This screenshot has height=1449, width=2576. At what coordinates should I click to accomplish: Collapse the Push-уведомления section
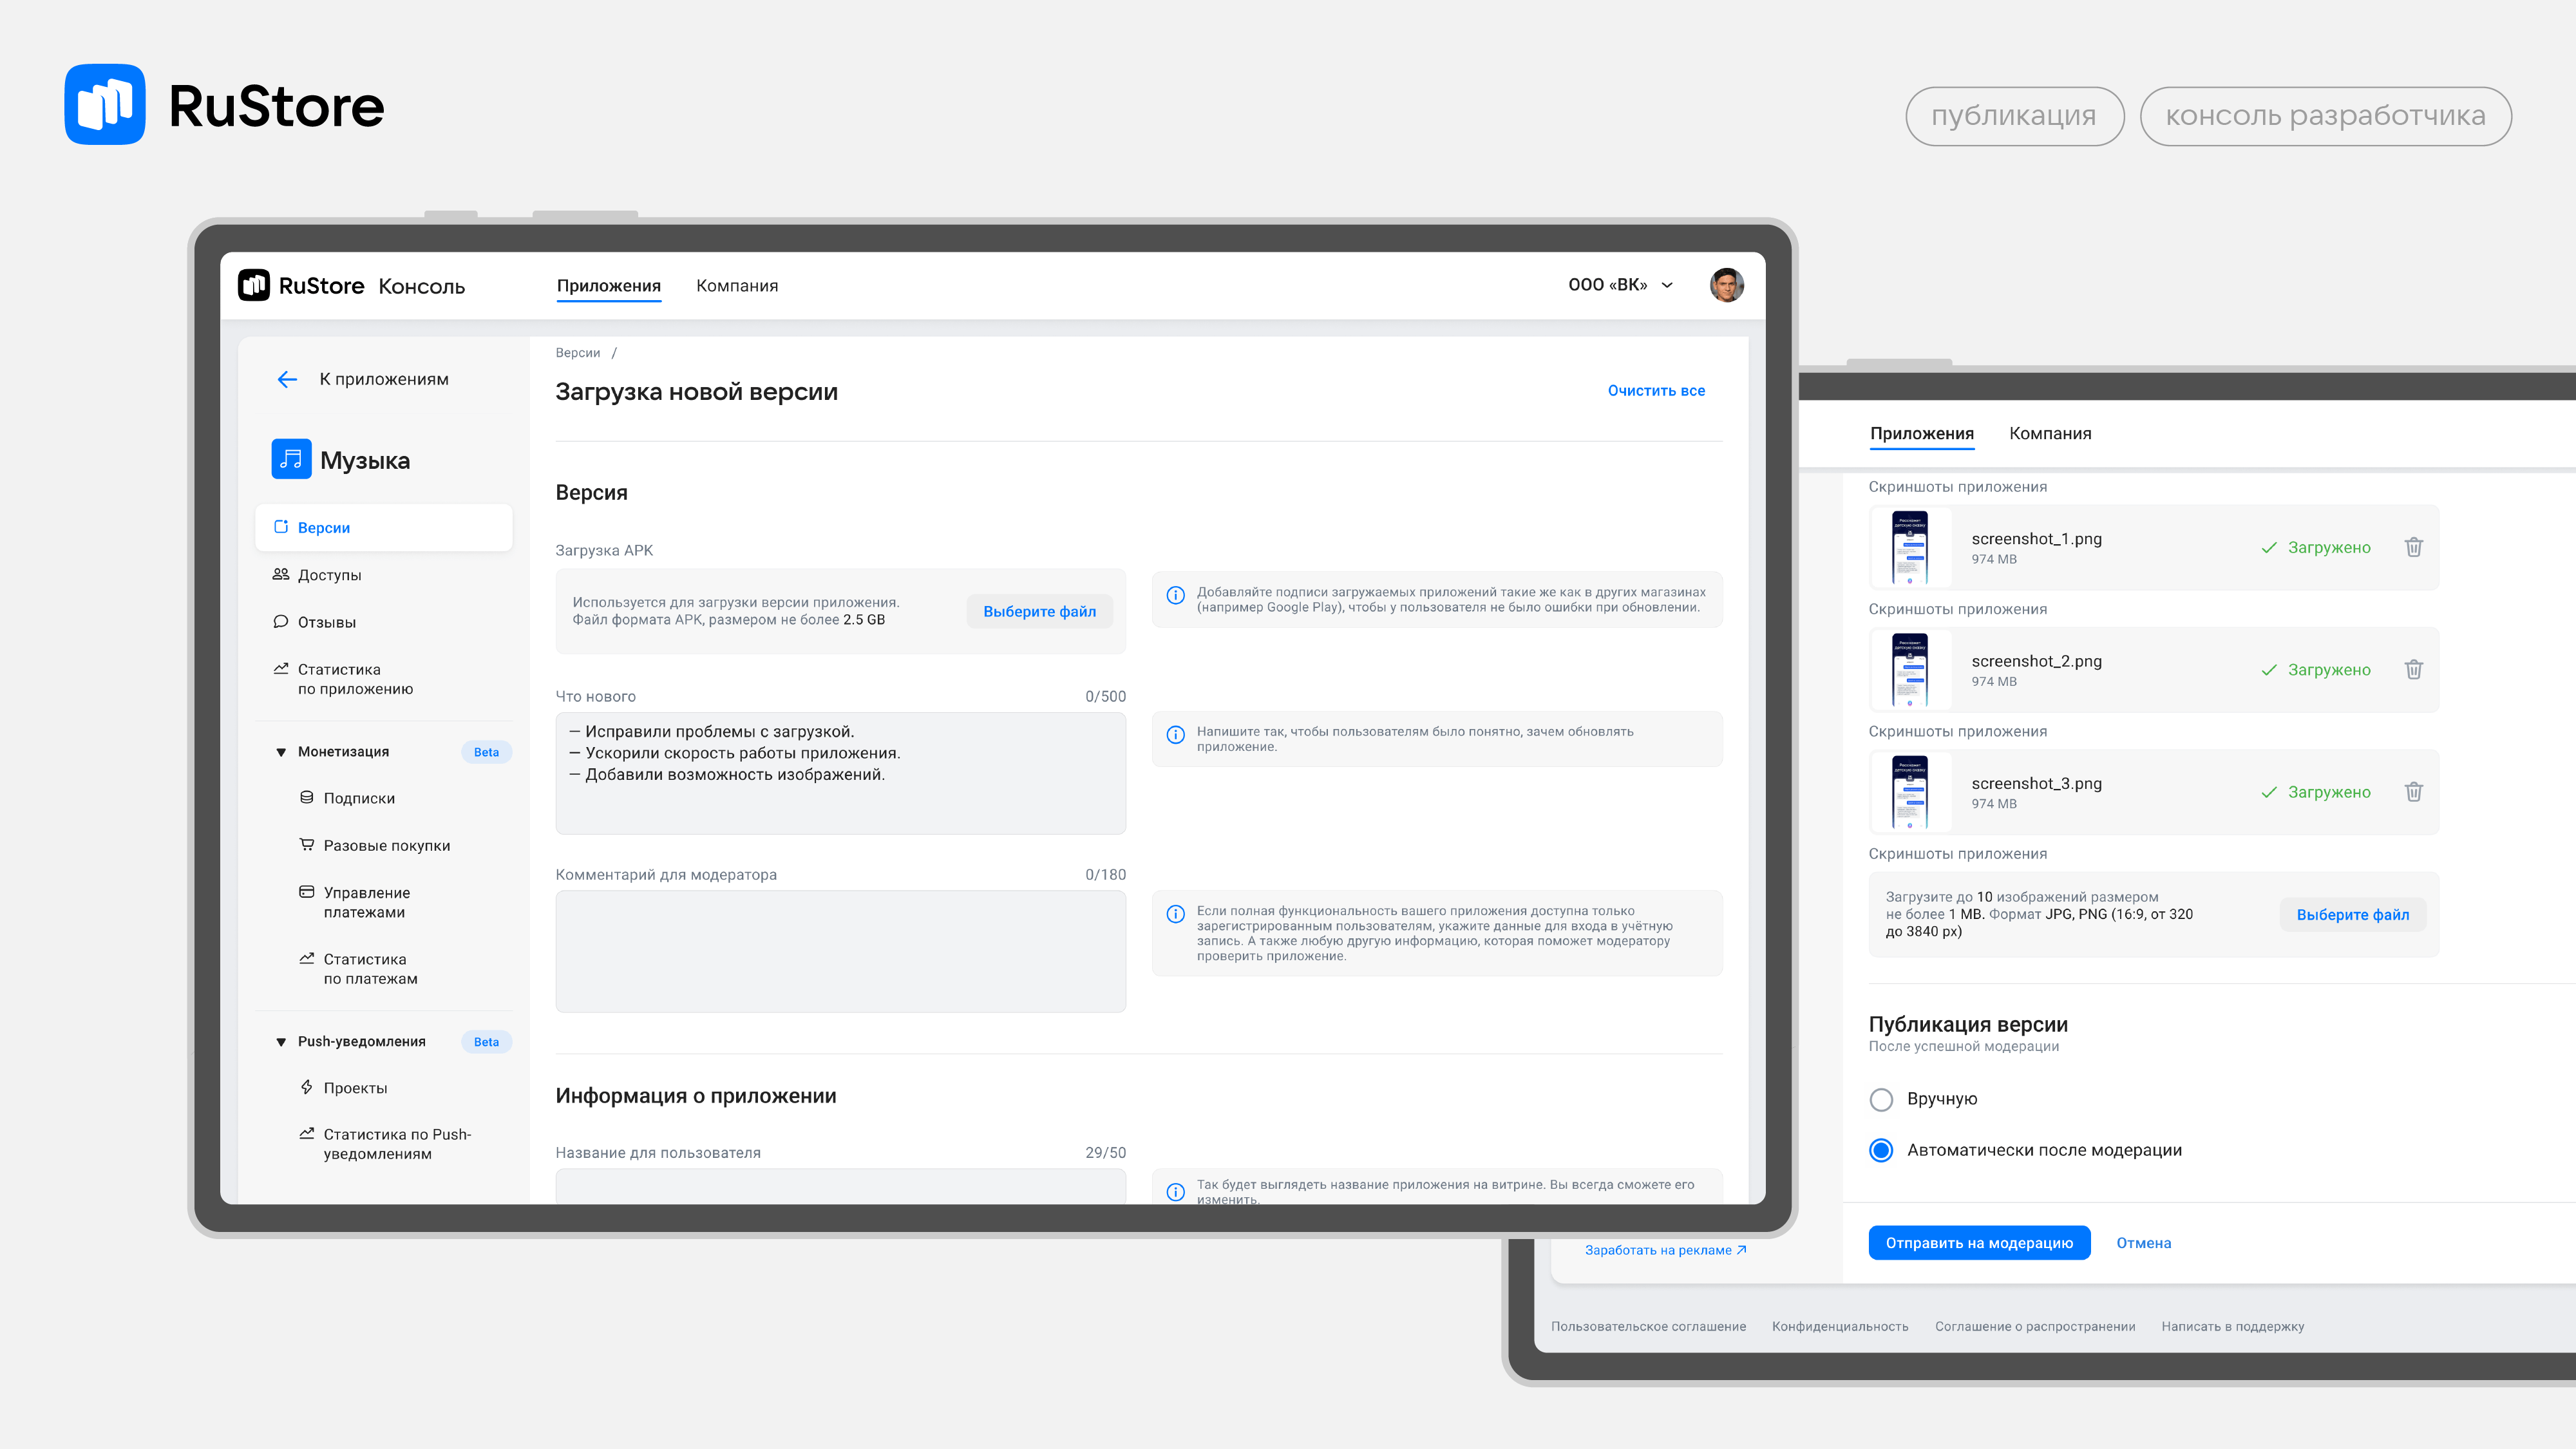click(x=281, y=1042)
